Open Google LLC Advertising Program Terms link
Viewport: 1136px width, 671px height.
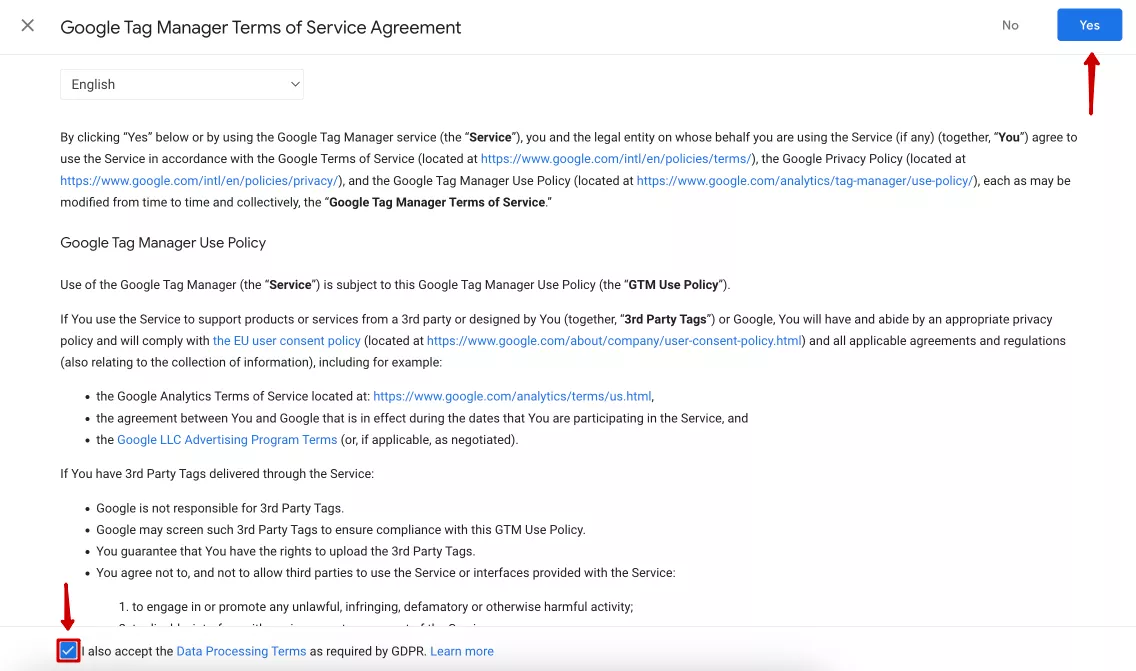(227, 440)
